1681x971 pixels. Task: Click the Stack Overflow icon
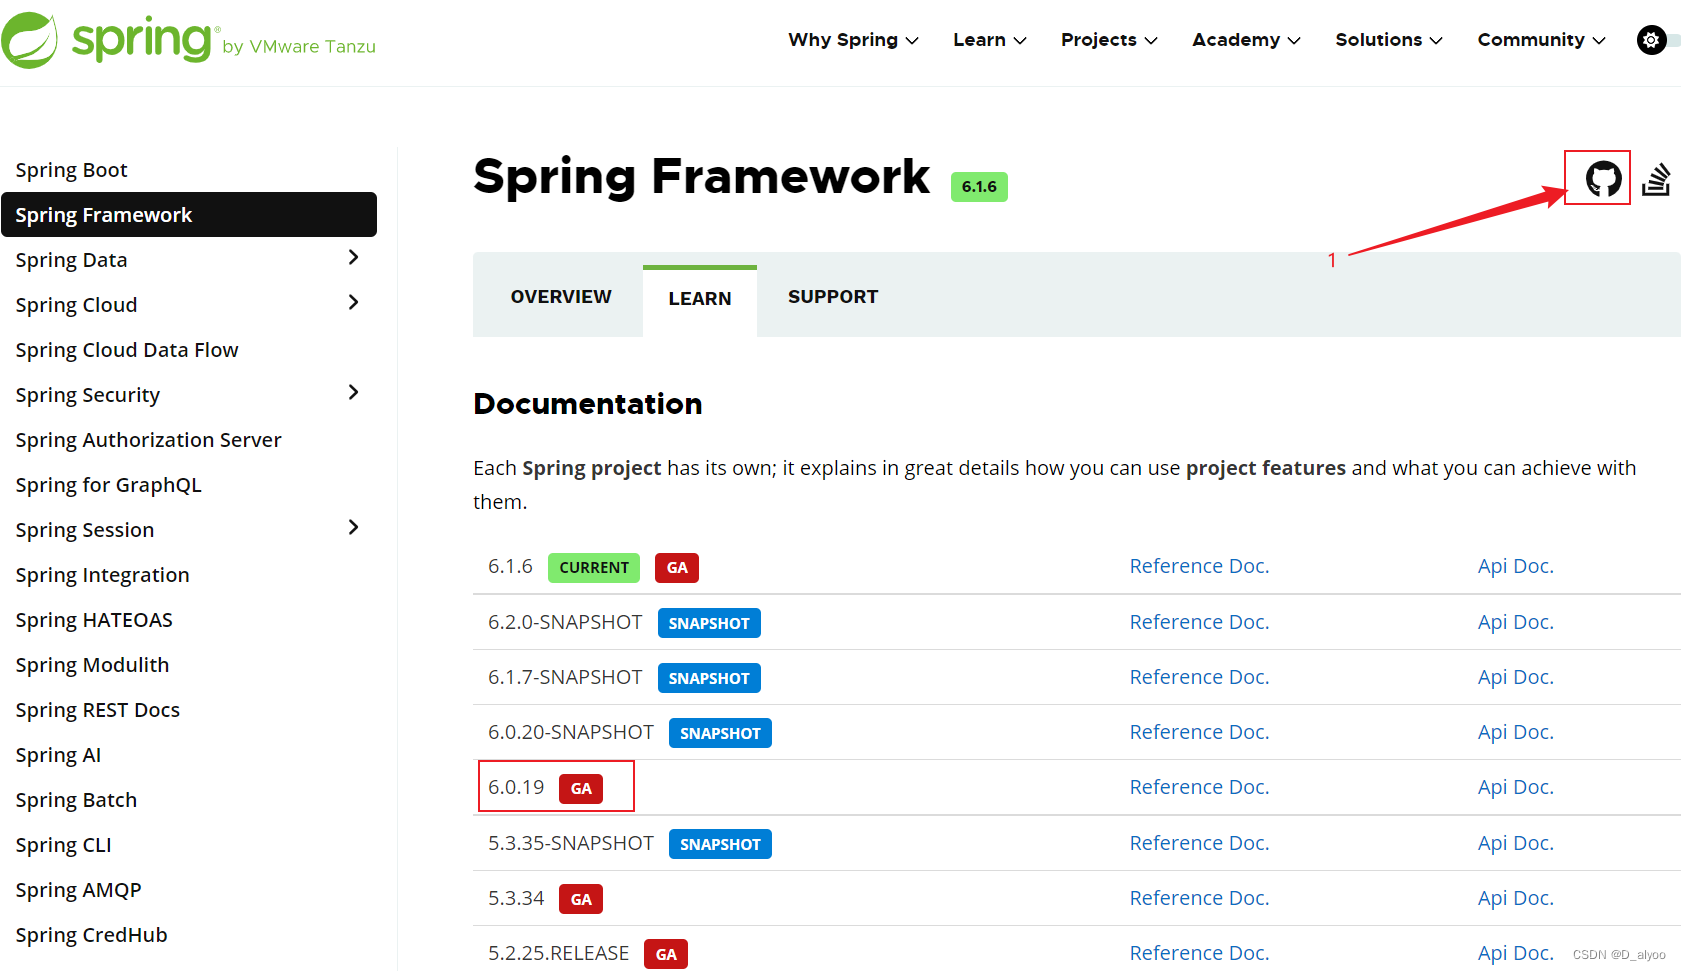[1657, 177]
